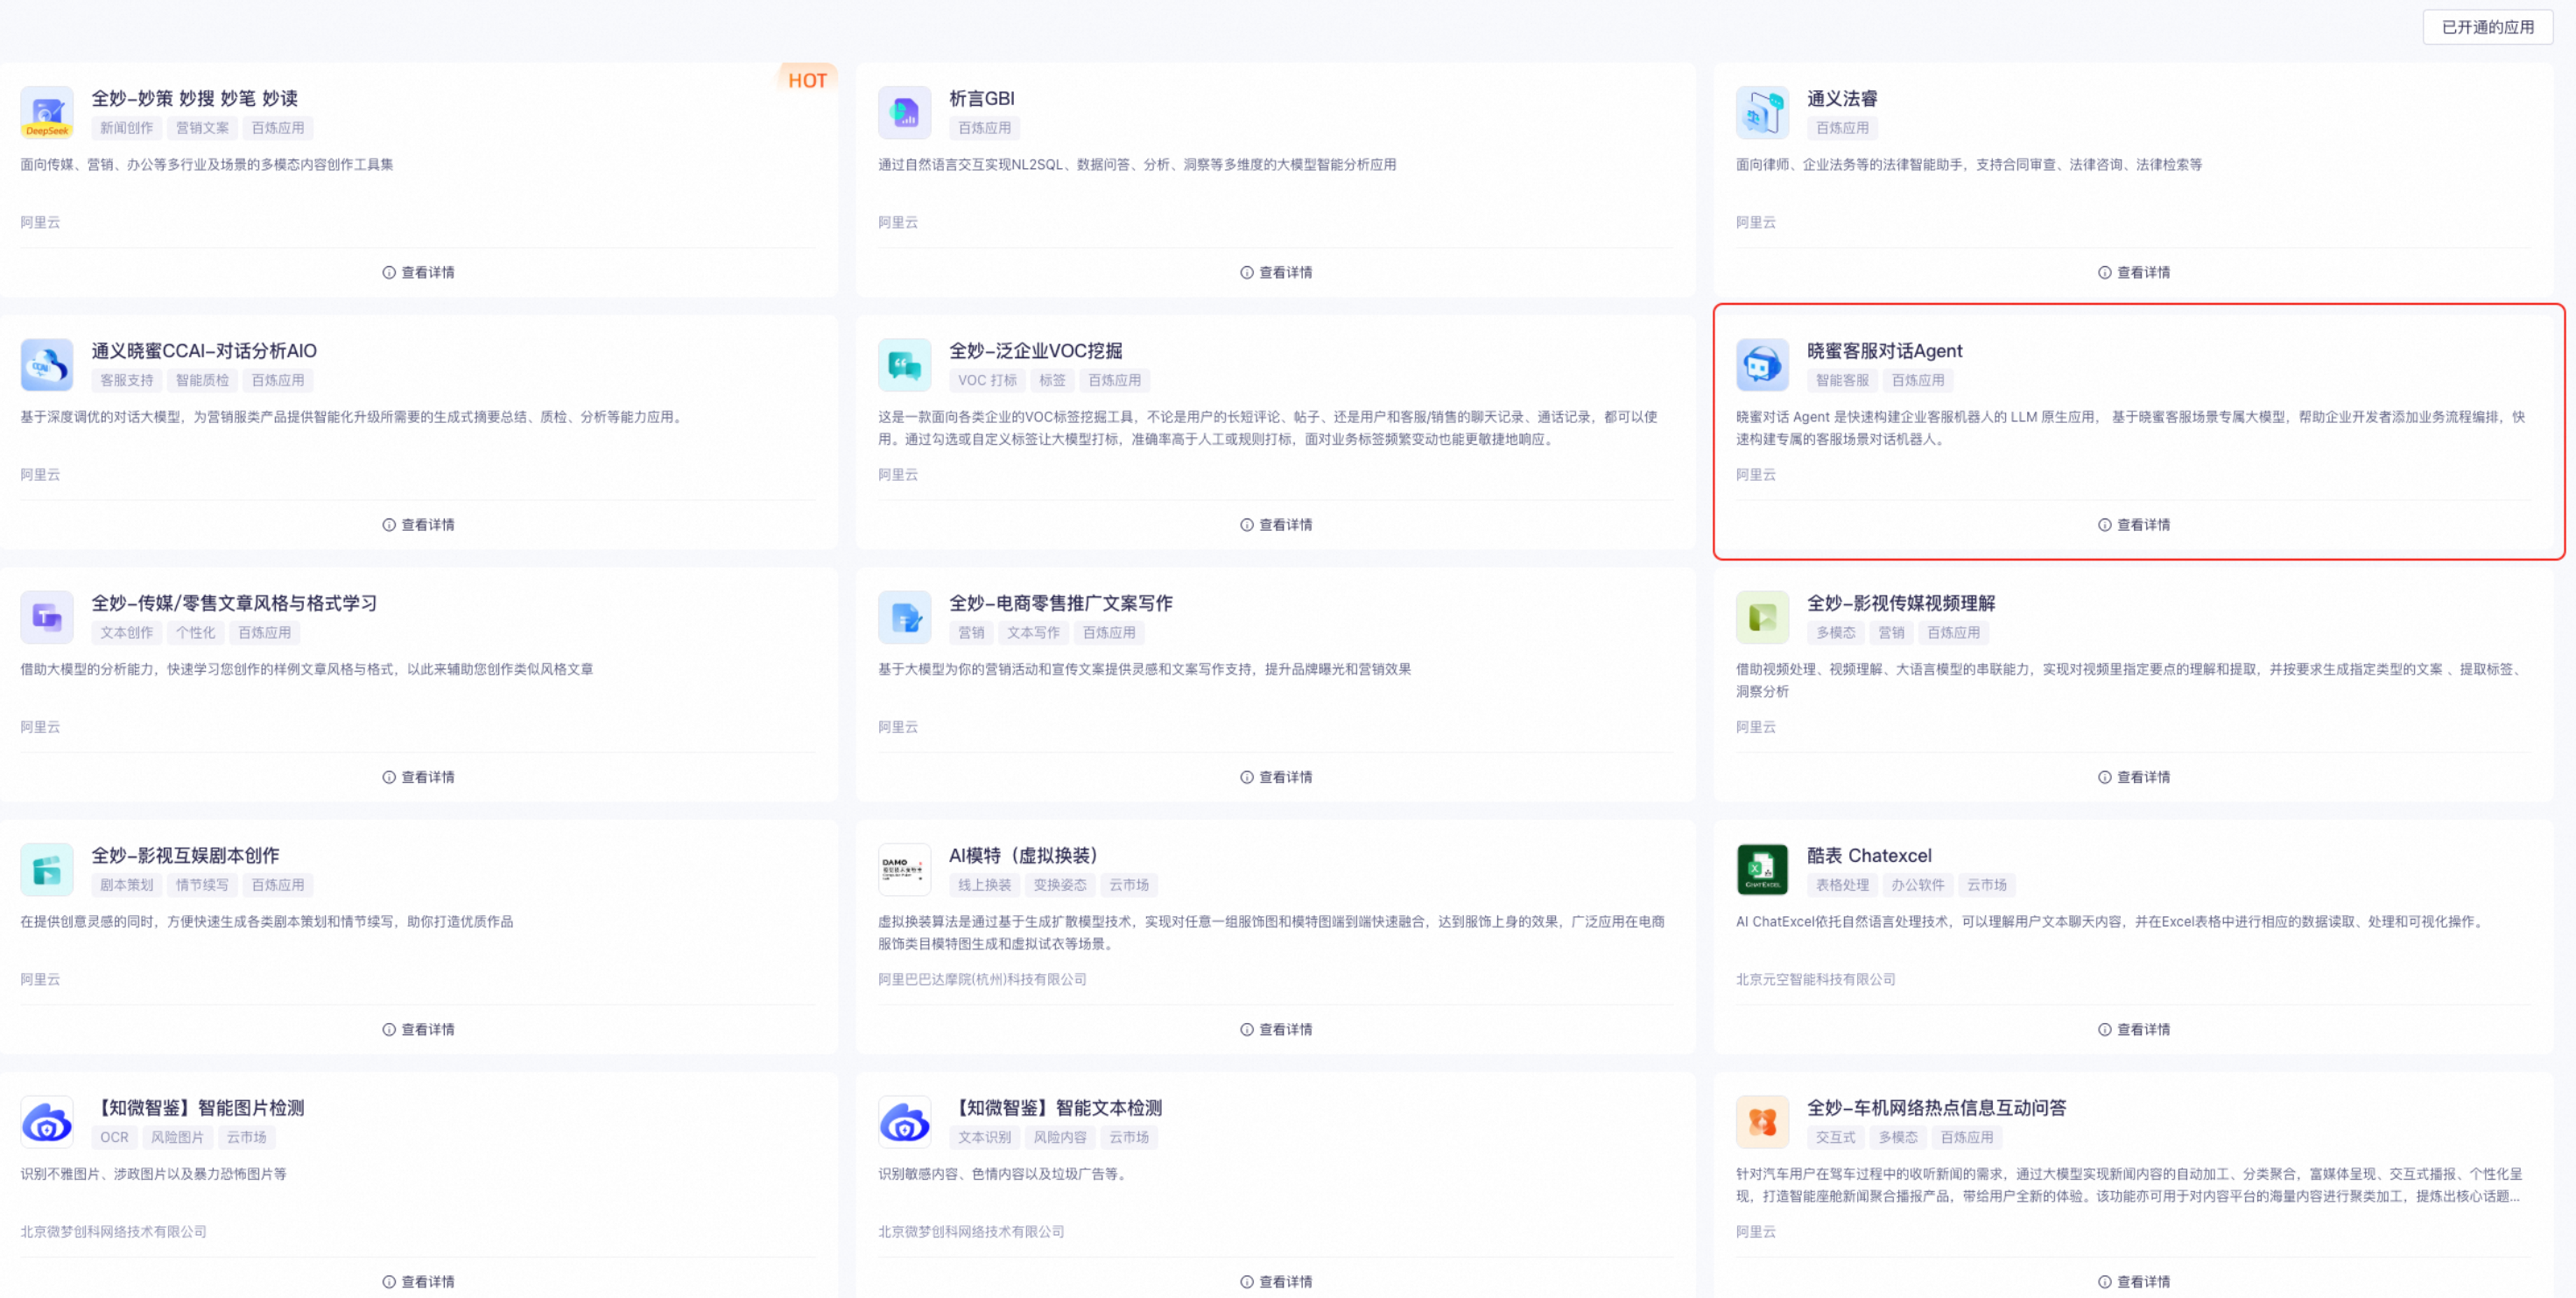Select the OCR tag
Viewport: 2576px width, 1298px height.
tap(114, 1137)
